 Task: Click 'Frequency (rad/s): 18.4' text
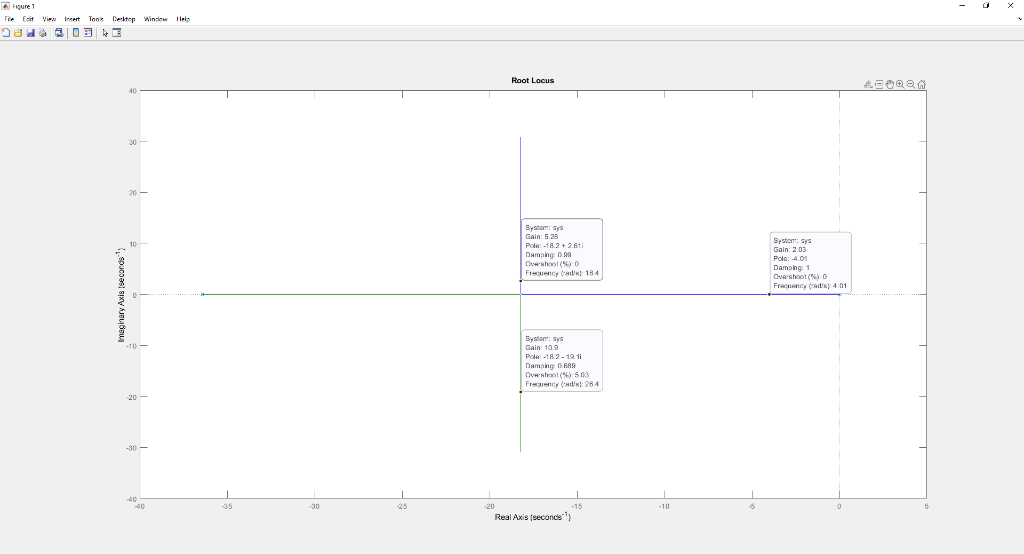[x=562, y=273]
